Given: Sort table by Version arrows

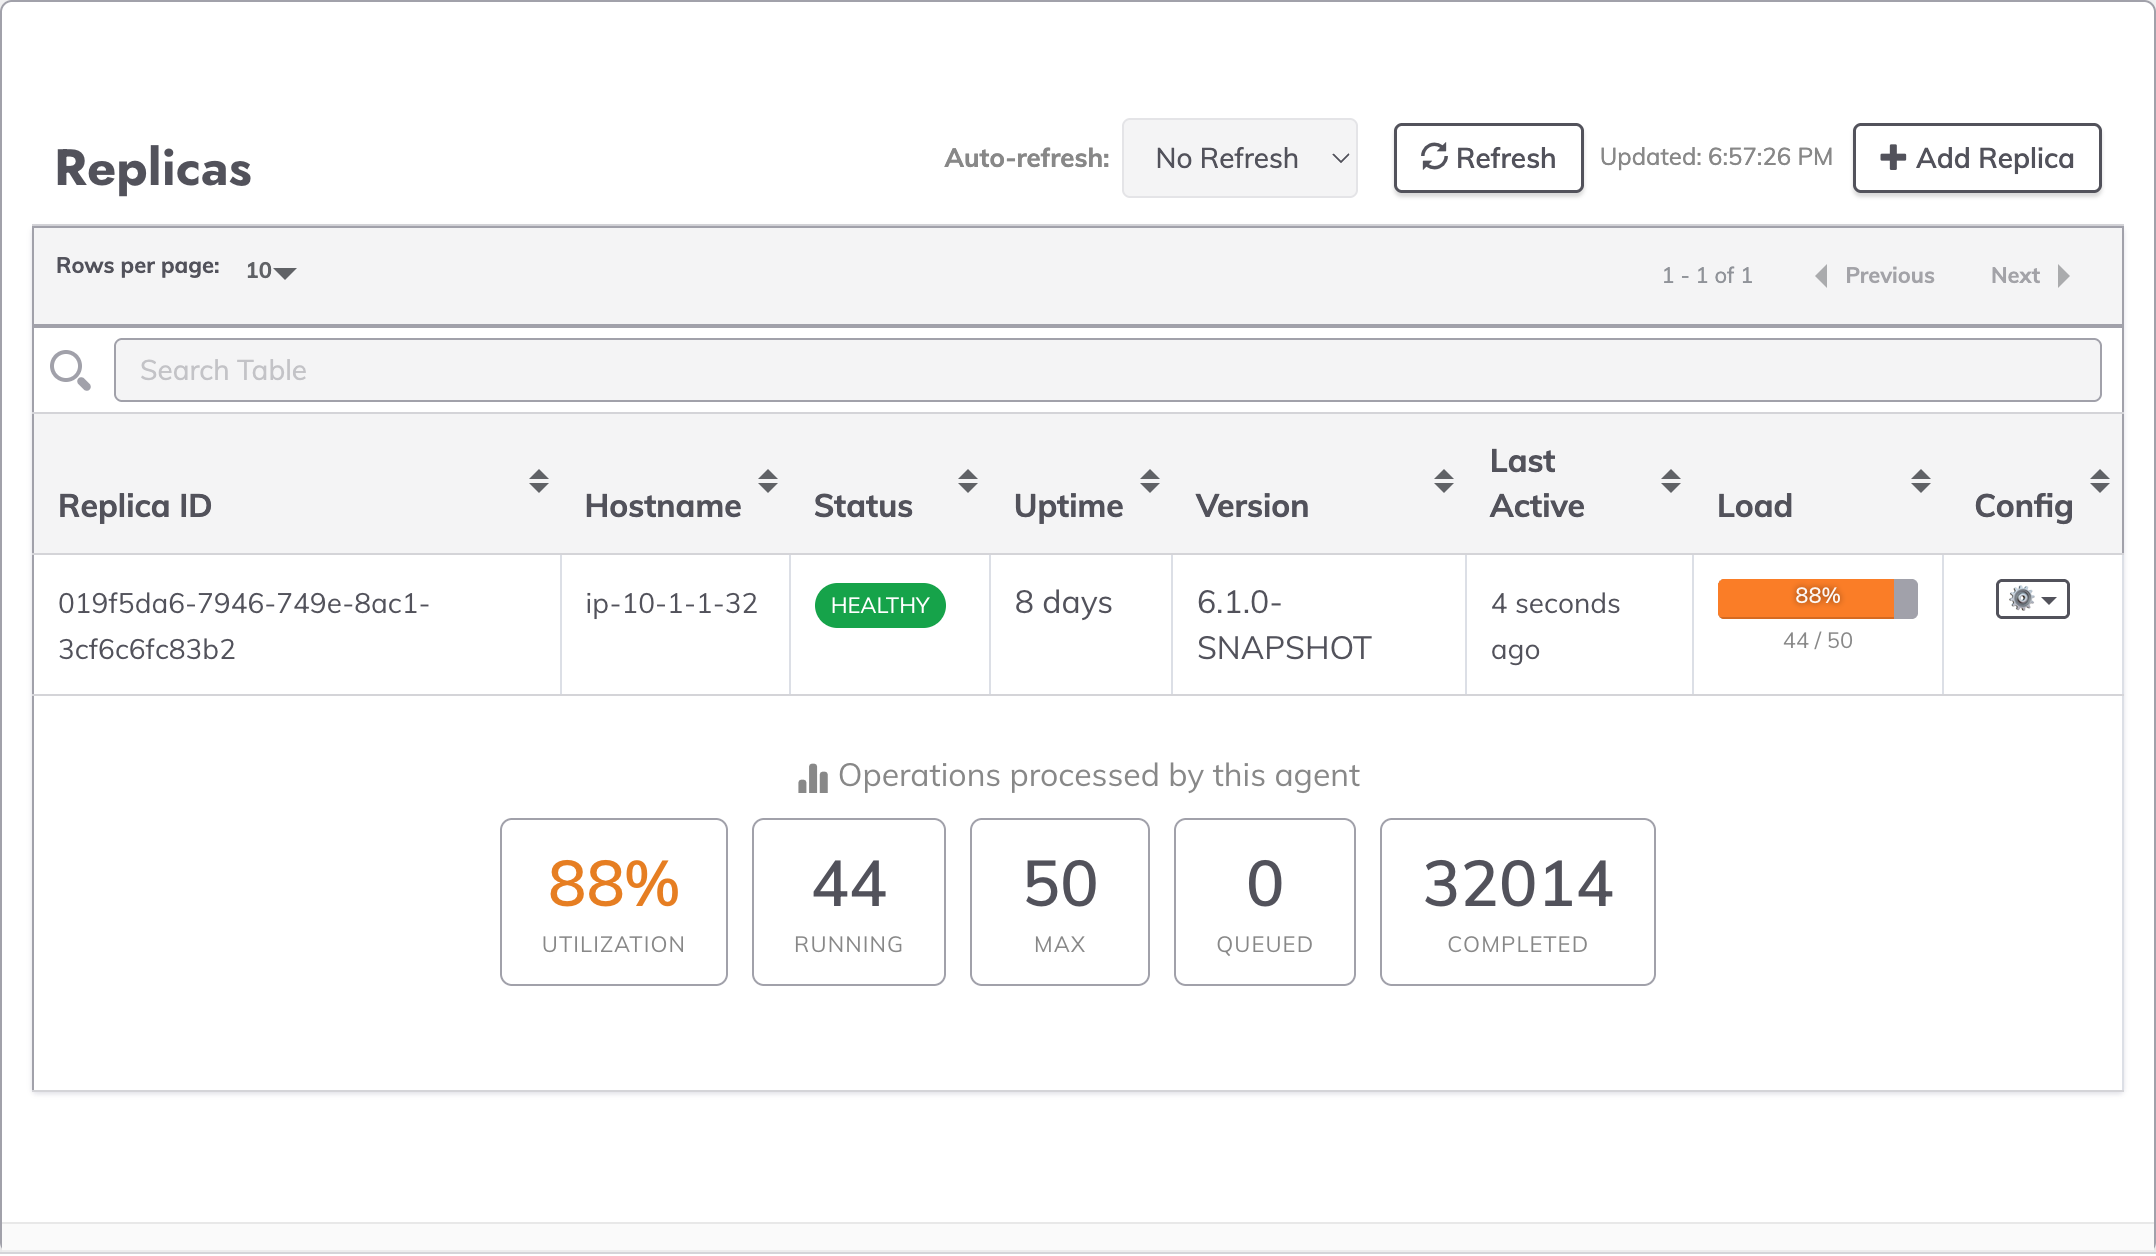Looking at the screenshot, I should click(x=1444, y=481).
